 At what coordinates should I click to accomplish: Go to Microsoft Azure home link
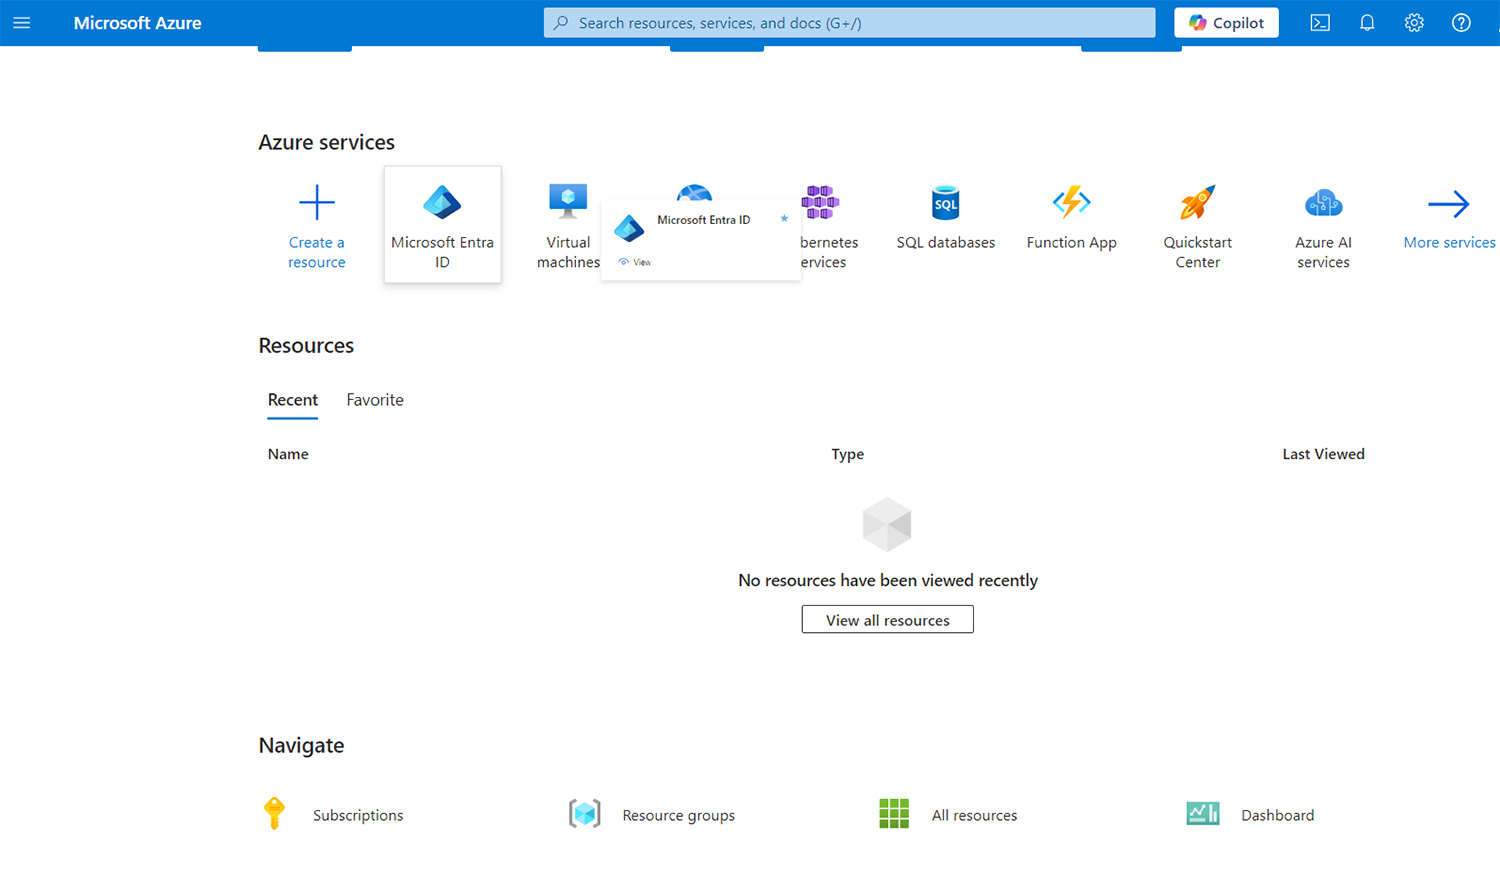137,23
